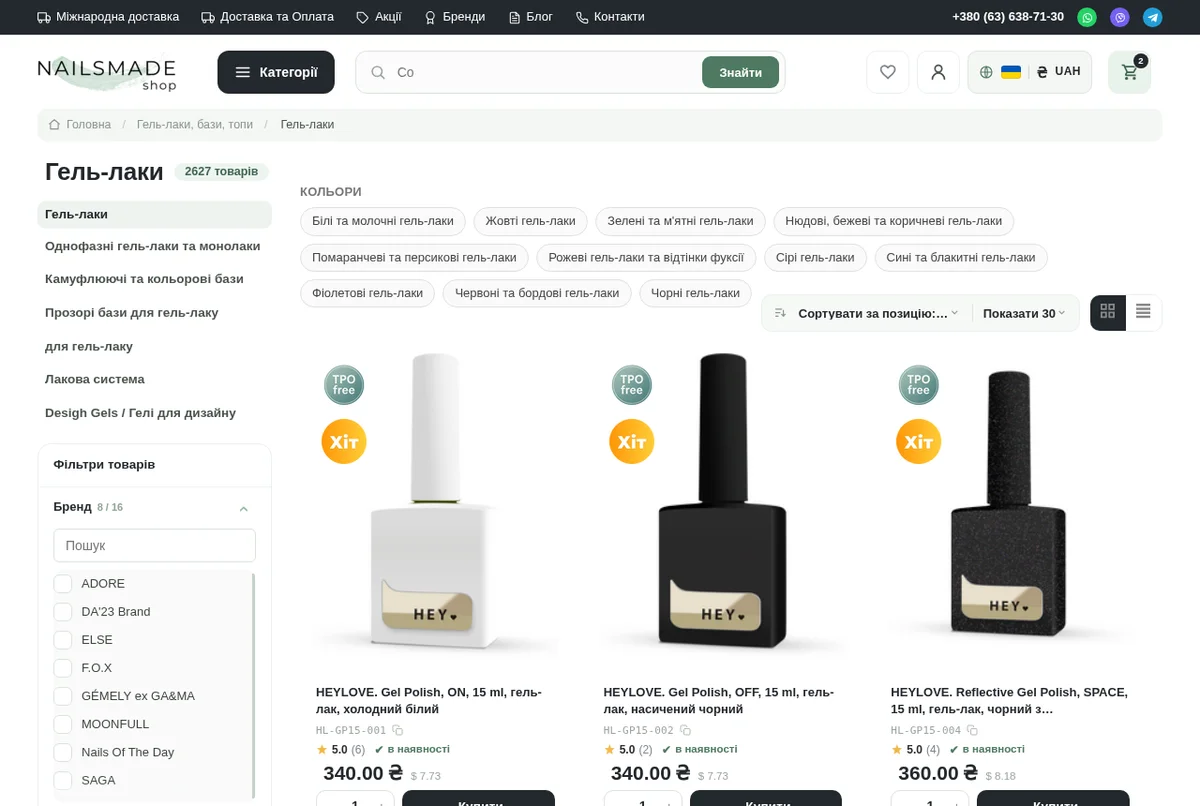Open Міжнародна доставка page
1200x806 pixels.
pos(108,17)
